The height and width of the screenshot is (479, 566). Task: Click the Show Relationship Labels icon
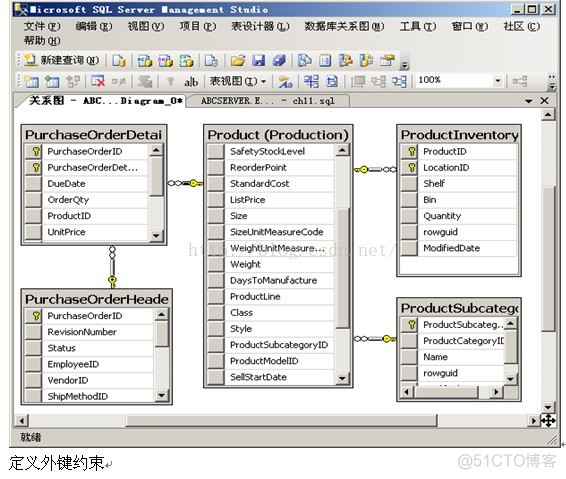(285, 82)
